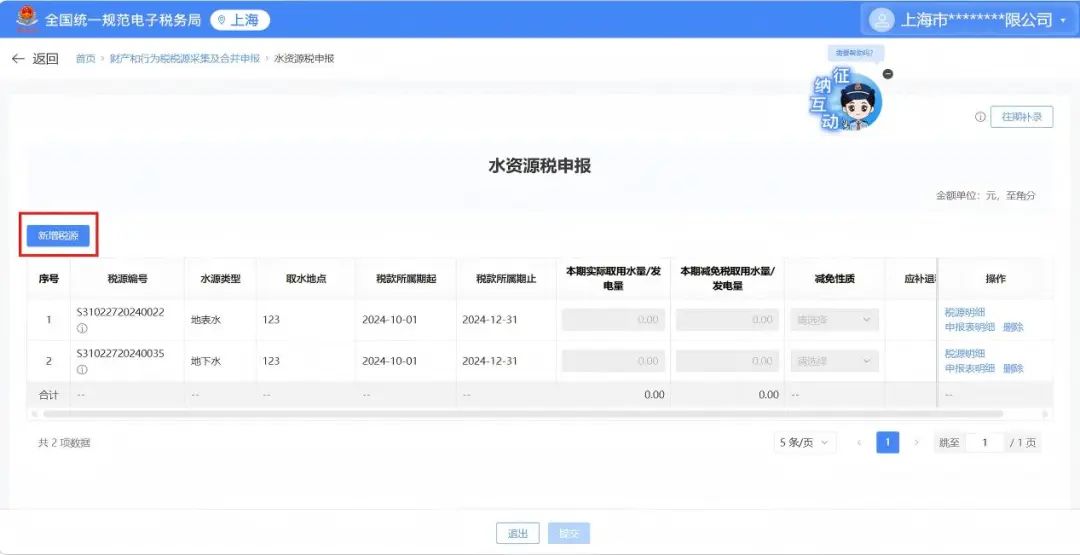
Task: Go to the next page arrow
Action: 915,442
